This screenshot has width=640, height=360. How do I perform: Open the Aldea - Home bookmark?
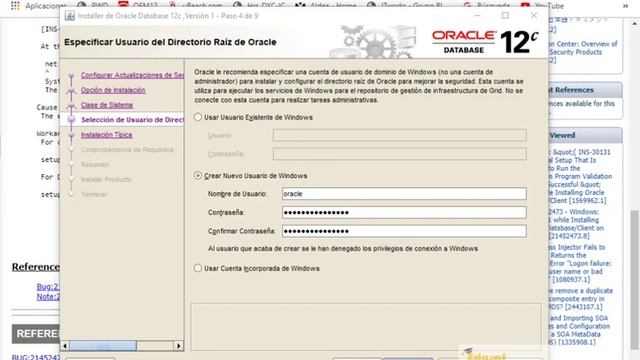click(326, 6)
